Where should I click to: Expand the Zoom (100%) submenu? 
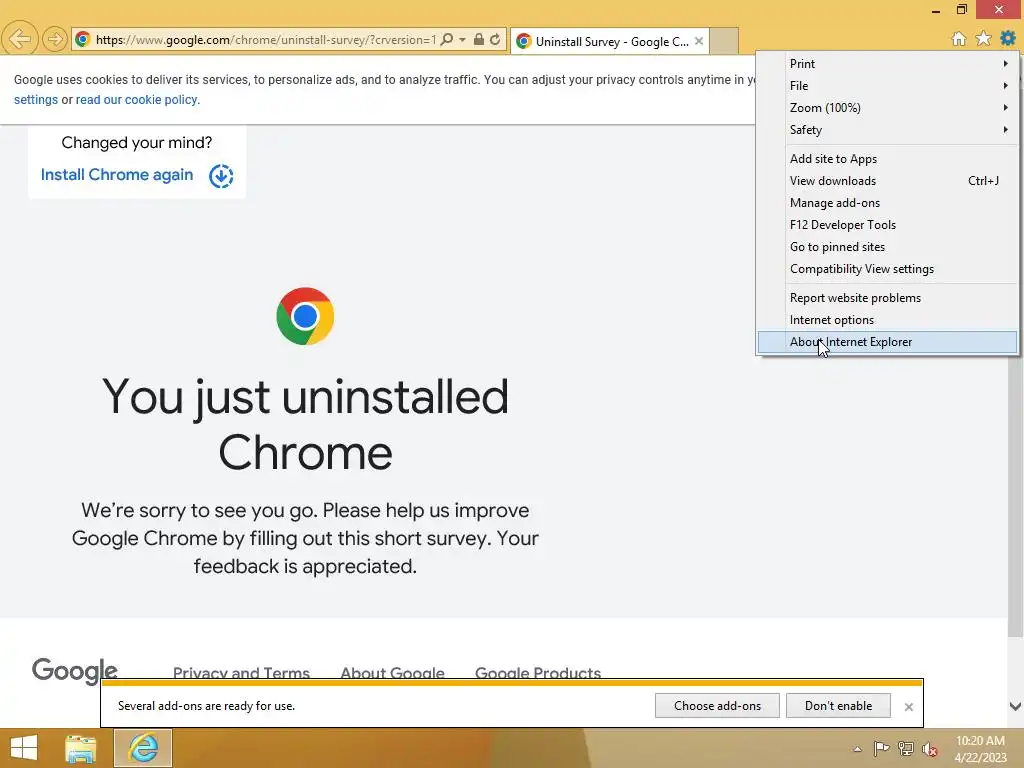click(888, 108)
